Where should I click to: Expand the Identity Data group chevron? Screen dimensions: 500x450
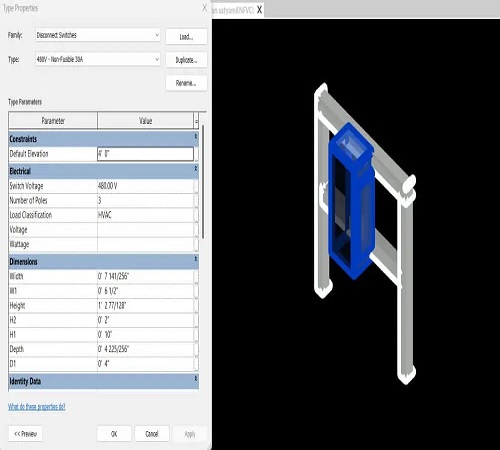point(196,379)
